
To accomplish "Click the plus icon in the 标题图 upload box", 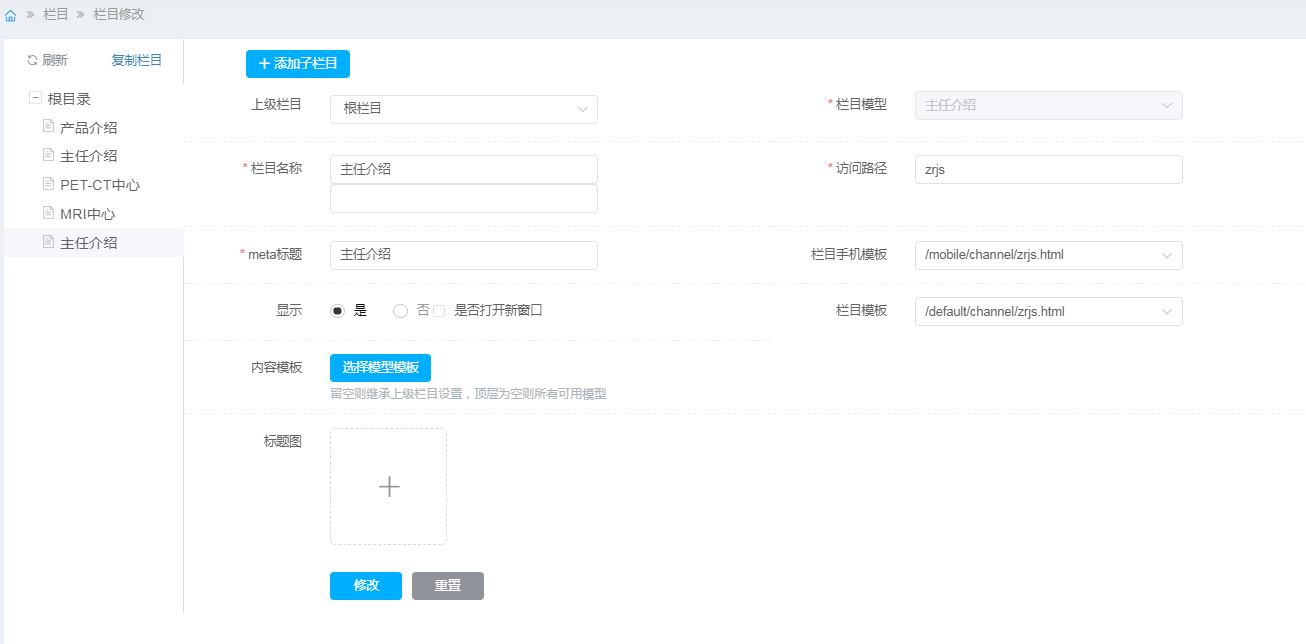I will (x=389, y=487).
